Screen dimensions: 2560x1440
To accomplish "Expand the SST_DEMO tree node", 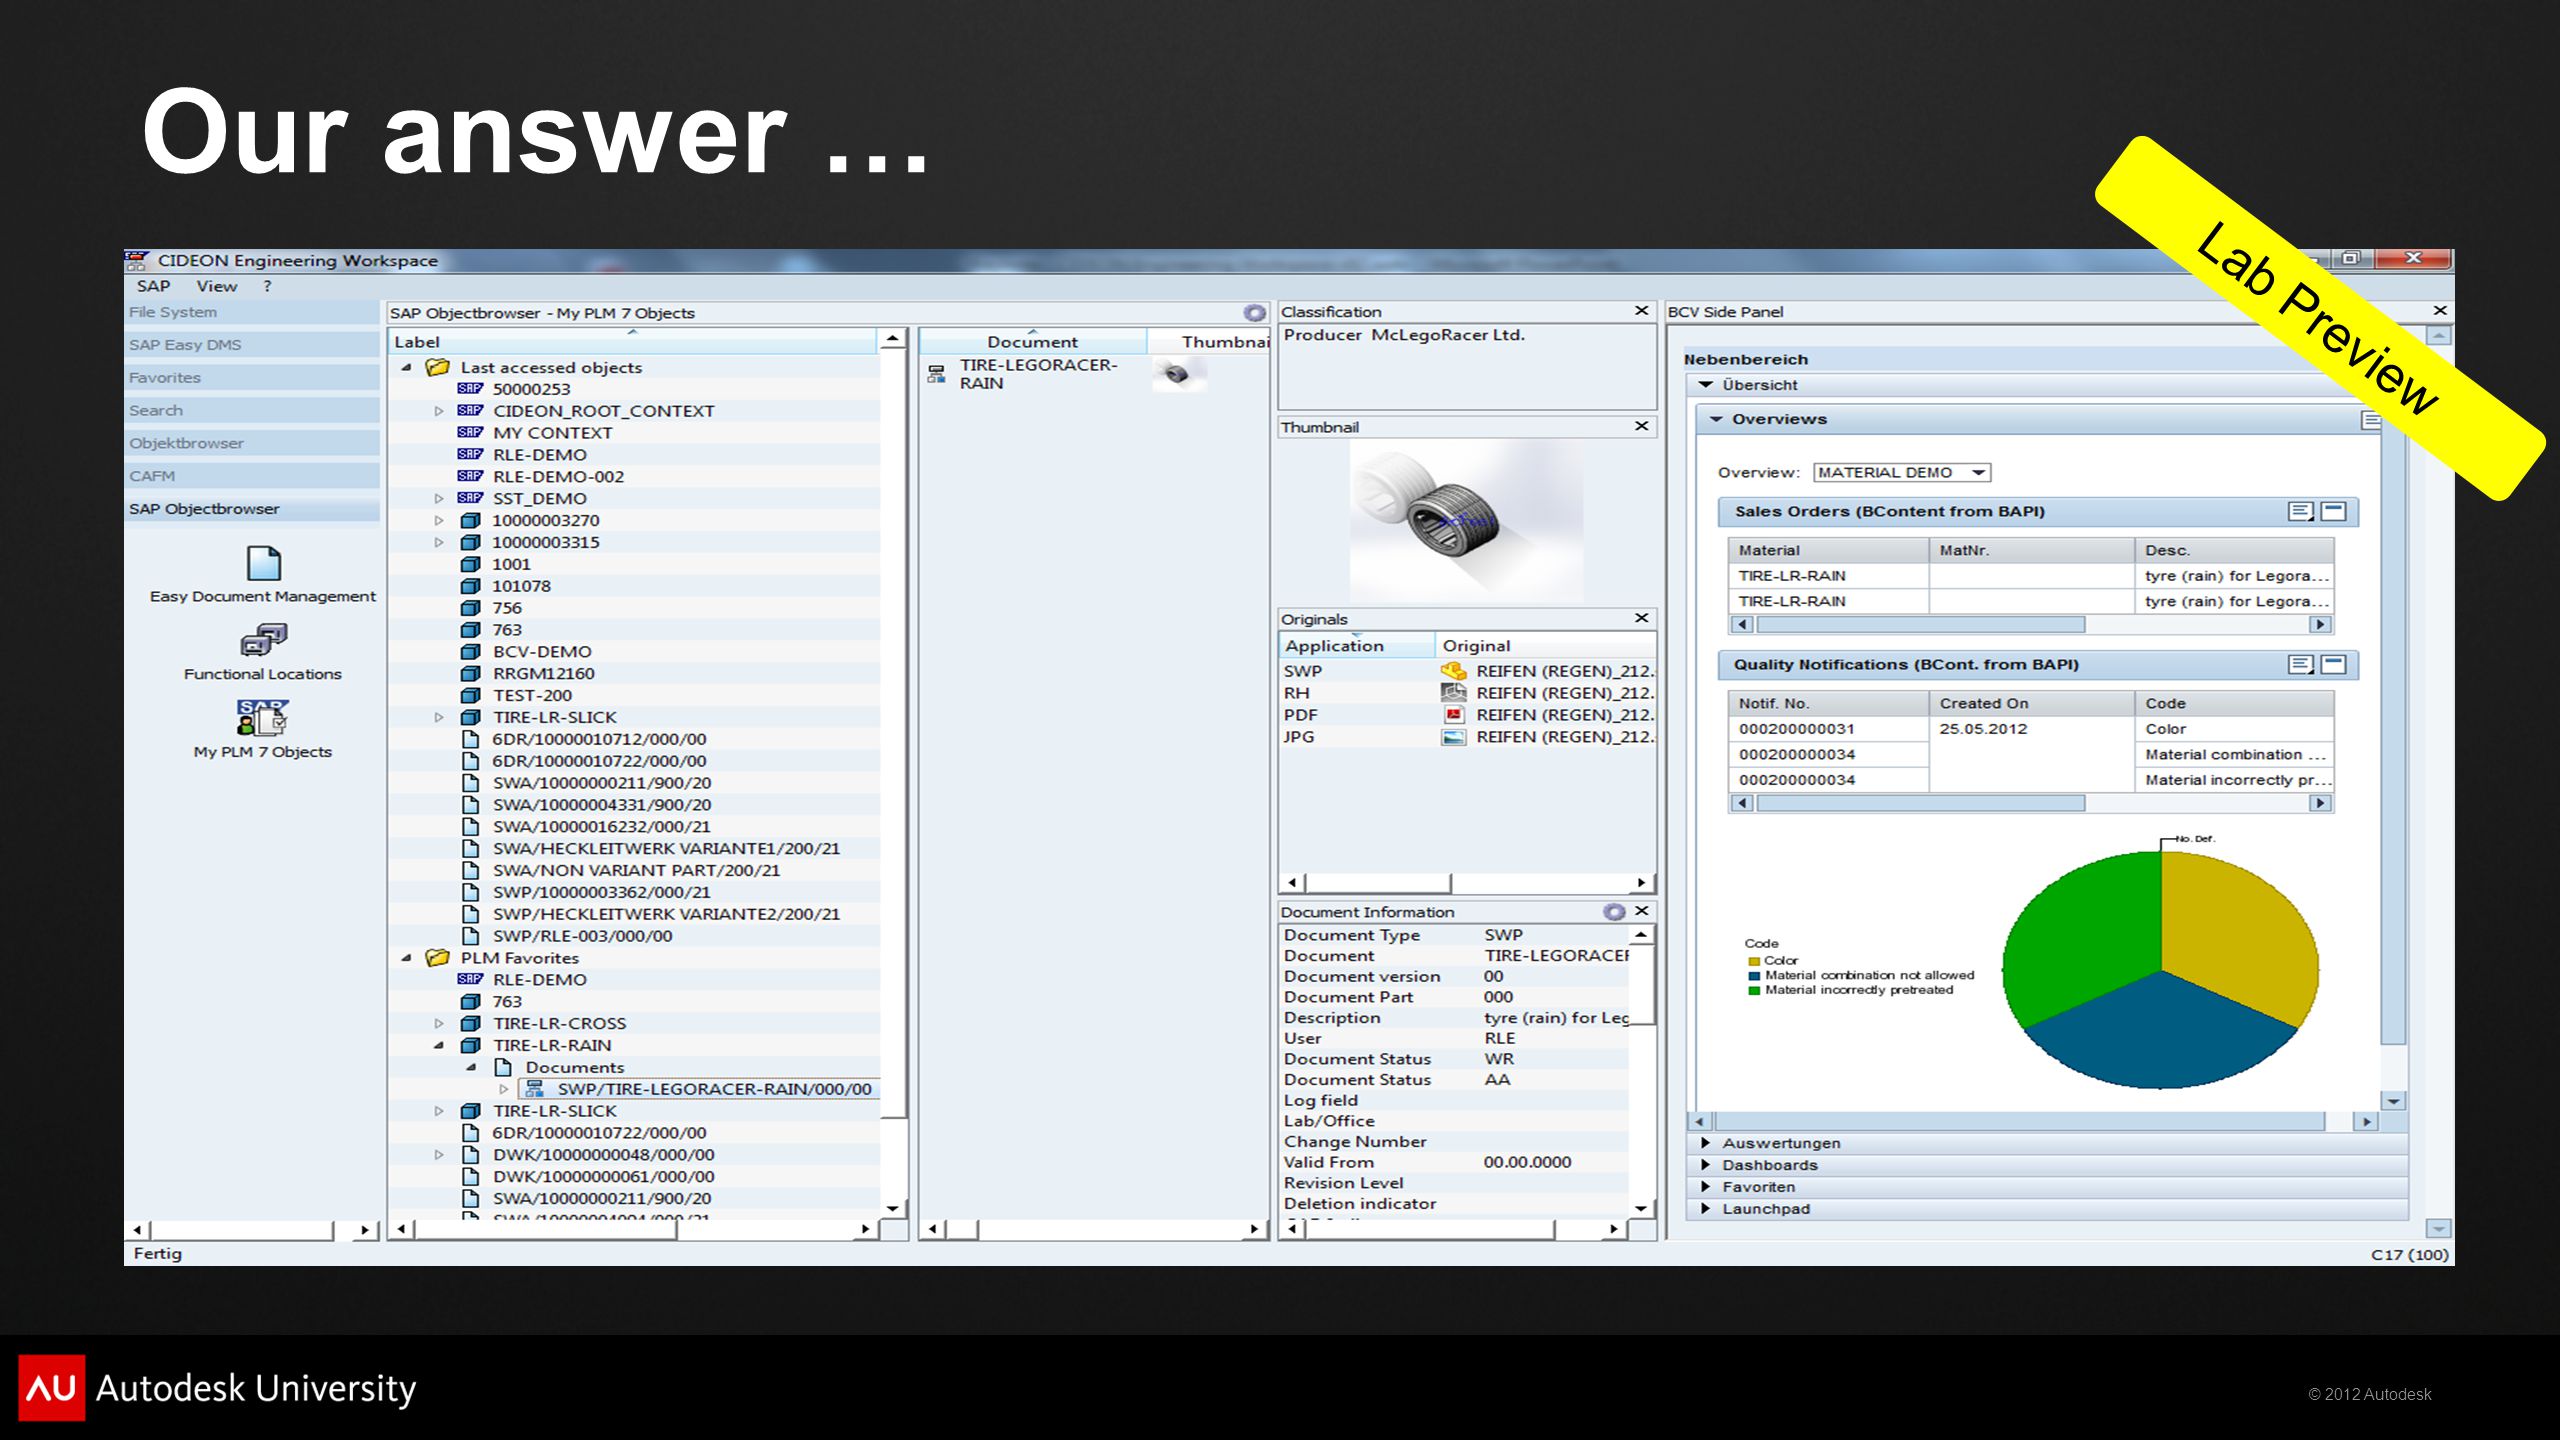I will click(438, 498).
